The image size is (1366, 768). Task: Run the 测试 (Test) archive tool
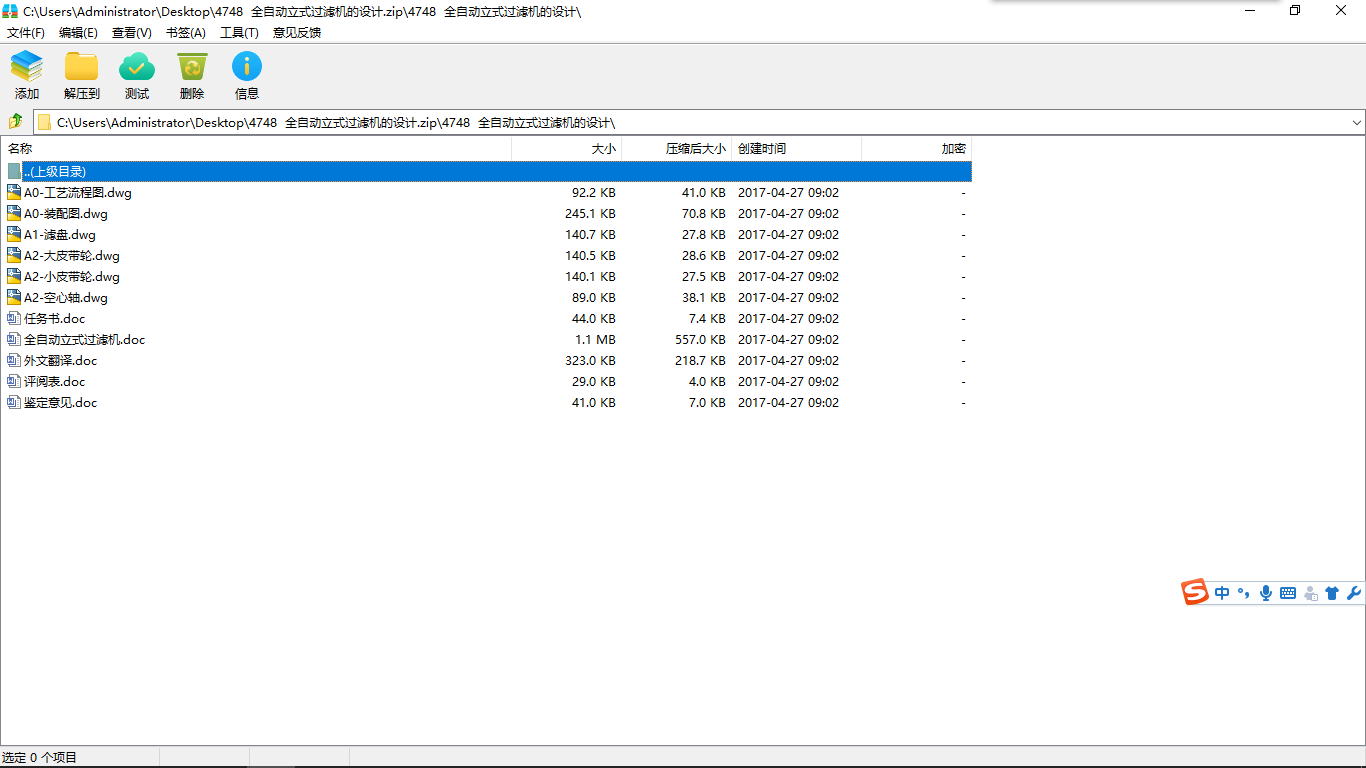tap(137, 67)
